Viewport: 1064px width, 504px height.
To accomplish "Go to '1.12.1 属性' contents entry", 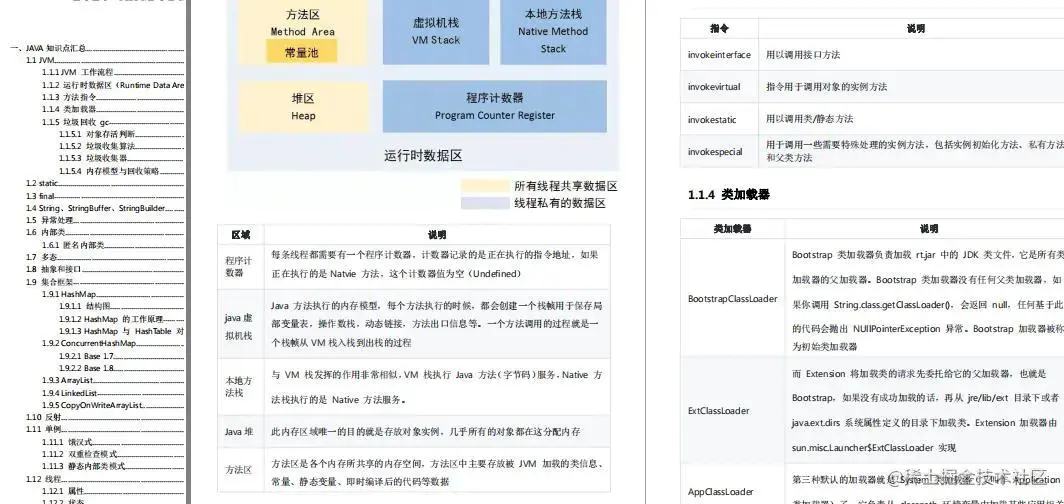I will click(113, 491).
